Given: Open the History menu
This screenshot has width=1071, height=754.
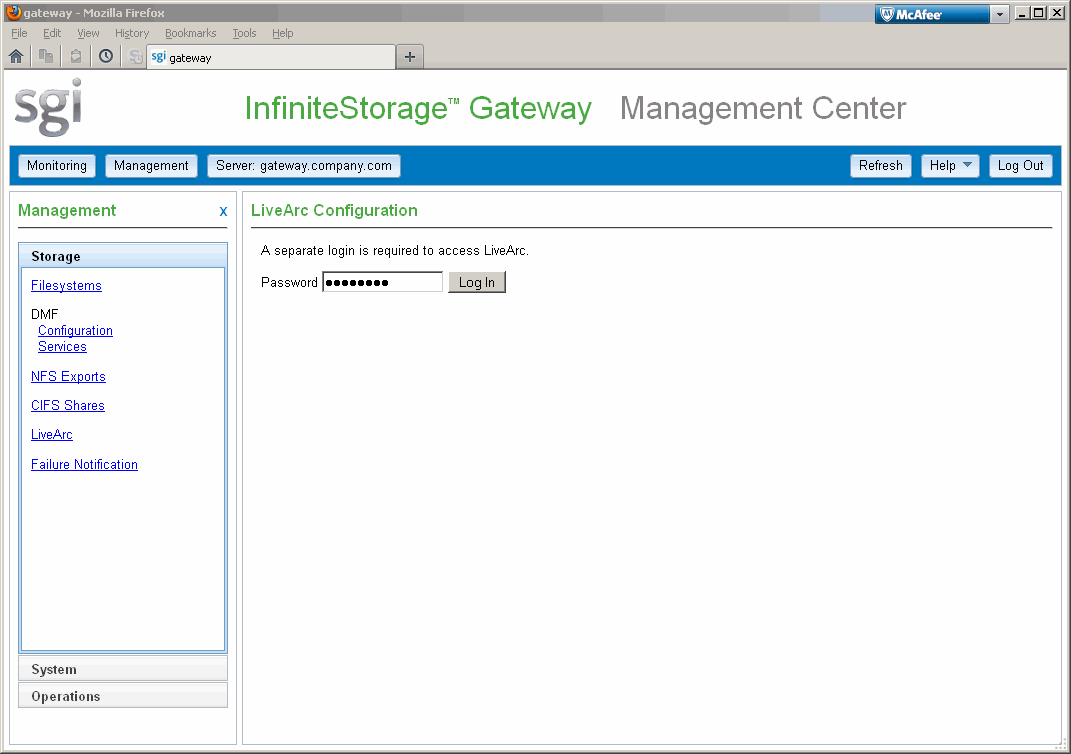Looking at the screenshot, I should (x=132, y=33).
